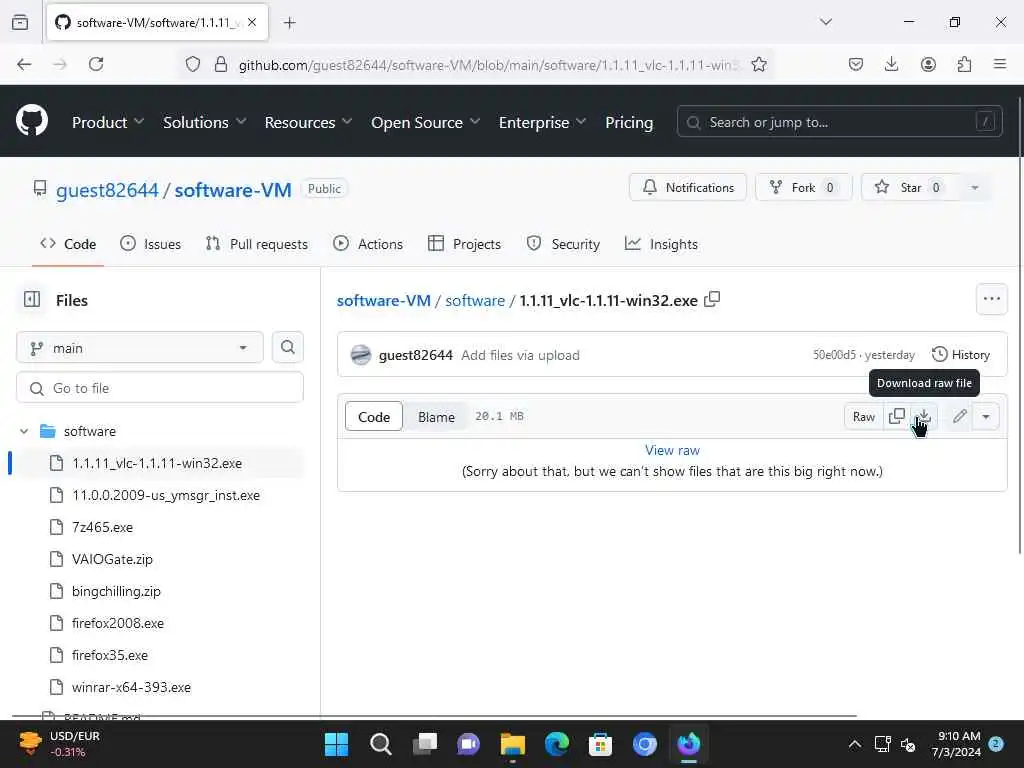Image resolution: width=1024 pixels, height=768 pixels.
Task: Collapse the Files side panel icon
Action: 32,300
